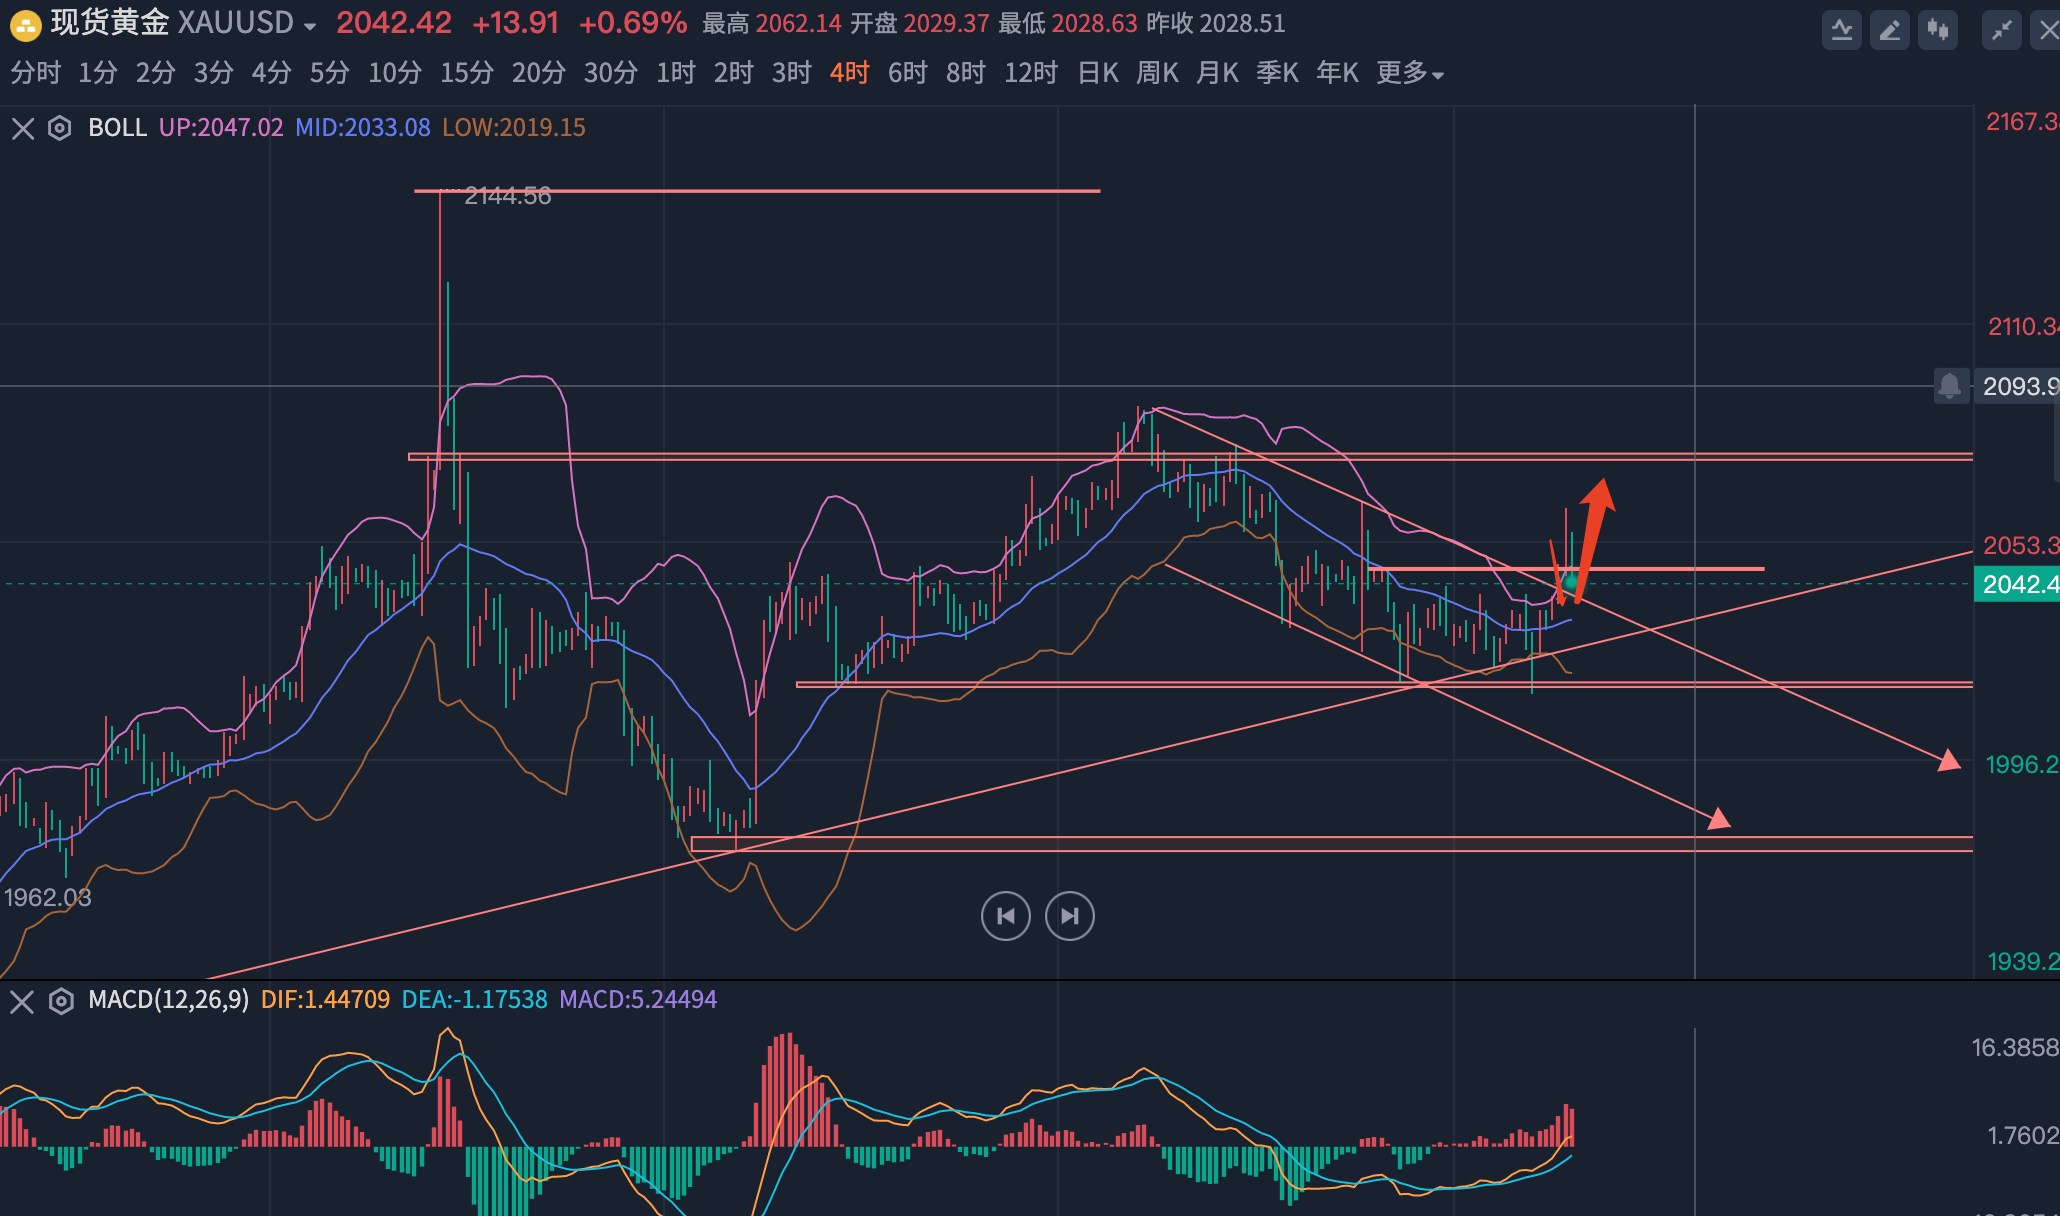
Task: Select the 8时 timeframe
Action: click(x=966, y=73)
